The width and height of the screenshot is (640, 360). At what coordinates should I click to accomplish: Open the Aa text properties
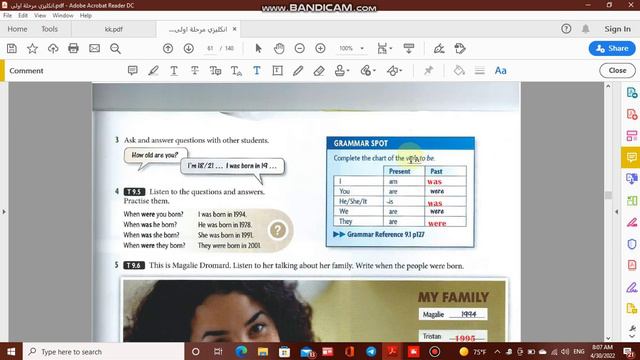click(500, 71)
